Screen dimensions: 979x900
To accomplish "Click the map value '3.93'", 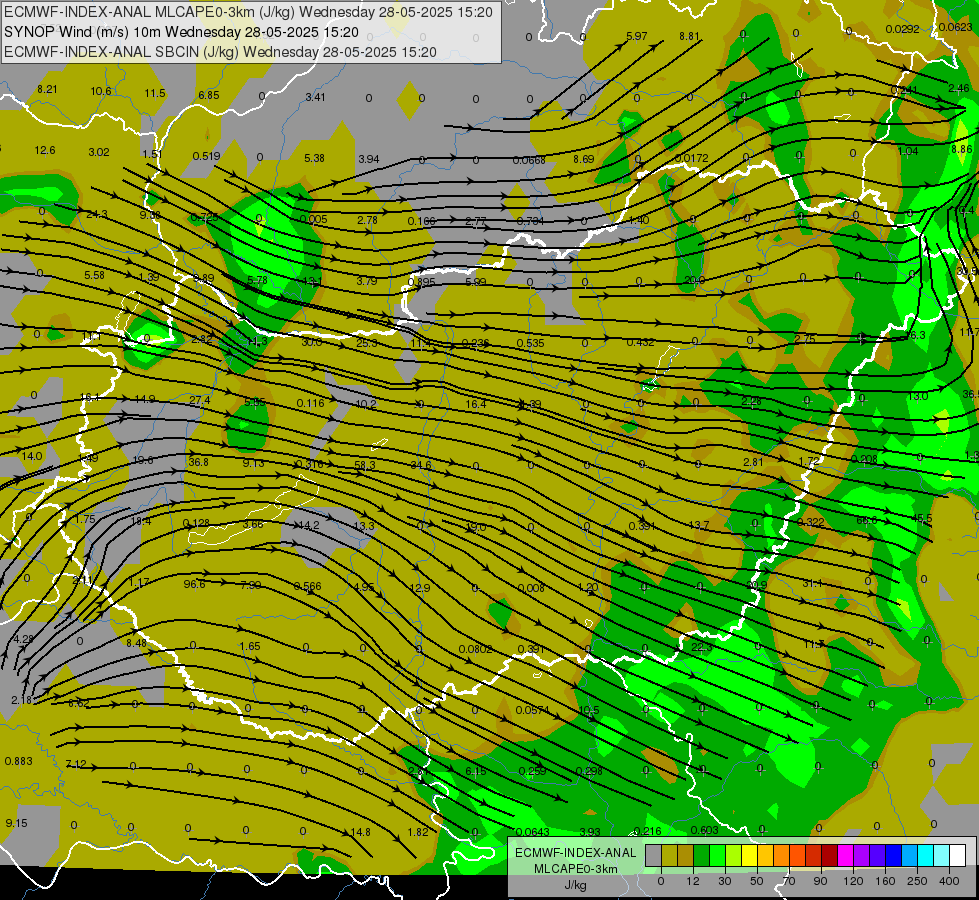I will (589, 832).
